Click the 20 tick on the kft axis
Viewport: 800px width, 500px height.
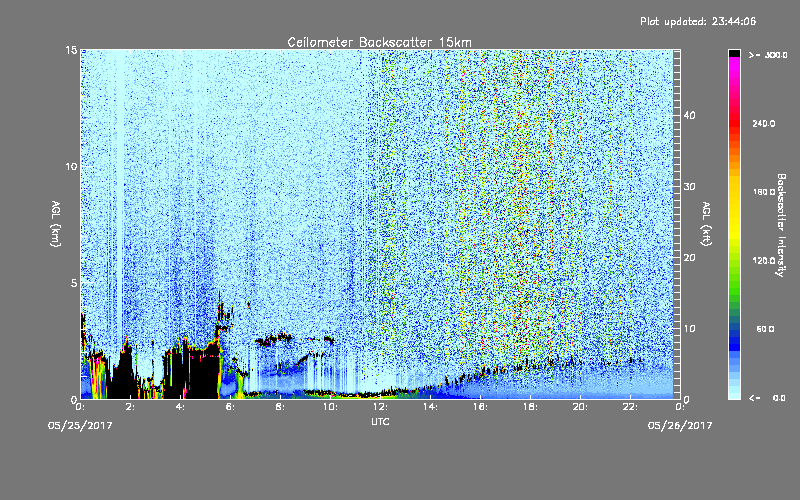689,257
